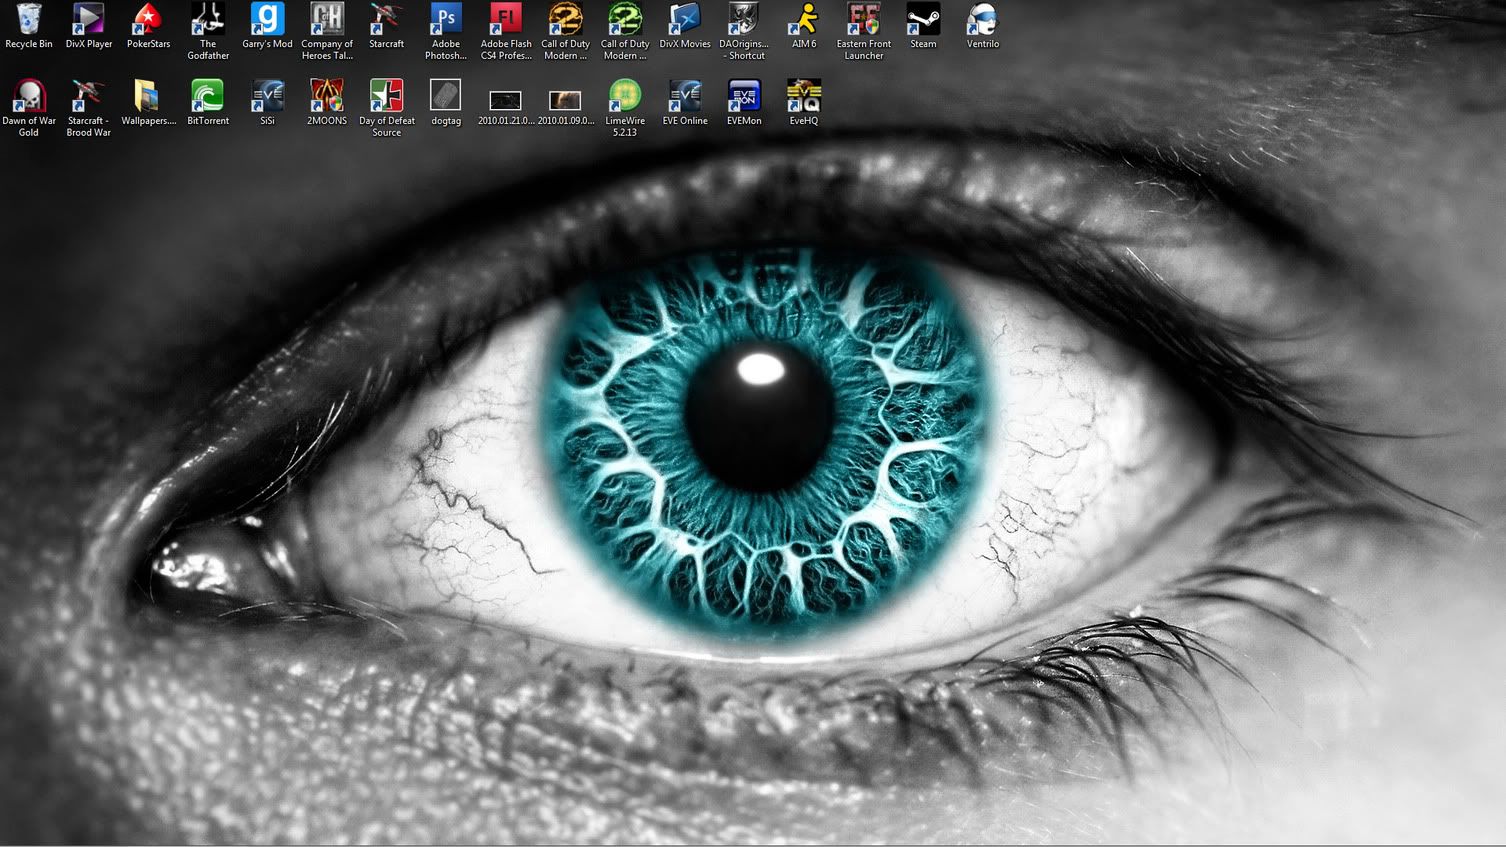
Task: Click the Starcraft - Brood War shortcut
Action: pos(89,96)
